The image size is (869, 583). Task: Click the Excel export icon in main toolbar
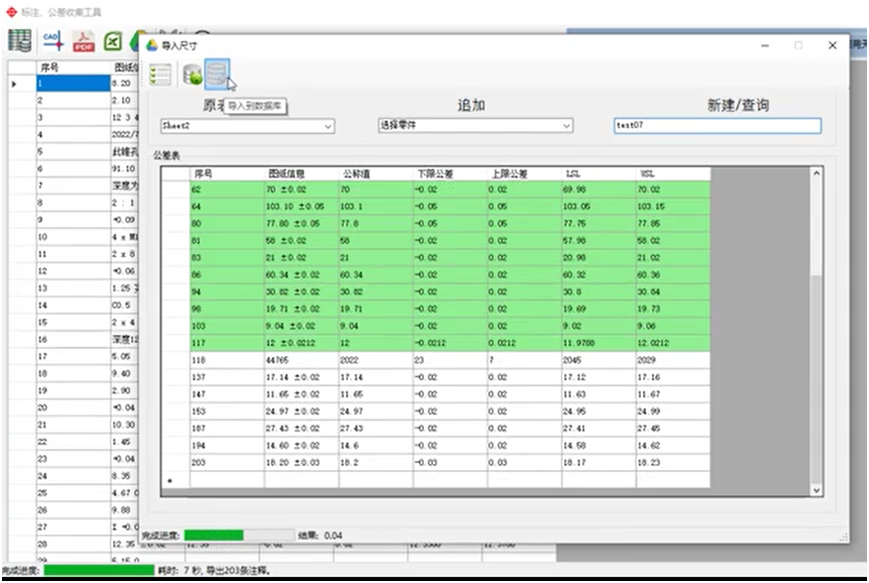click(x=114, y=42)
